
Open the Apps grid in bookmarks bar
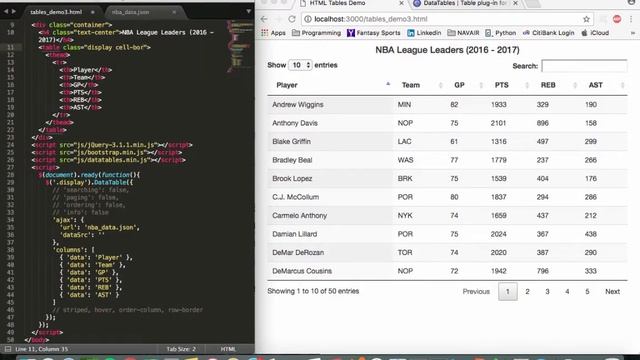(x=273, y=33)
